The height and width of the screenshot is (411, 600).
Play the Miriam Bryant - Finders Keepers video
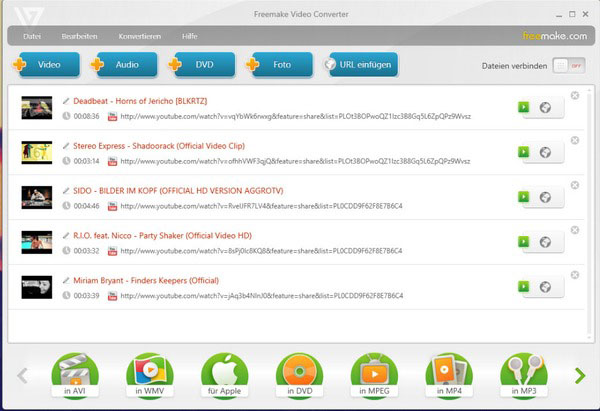tap(523, 286)
